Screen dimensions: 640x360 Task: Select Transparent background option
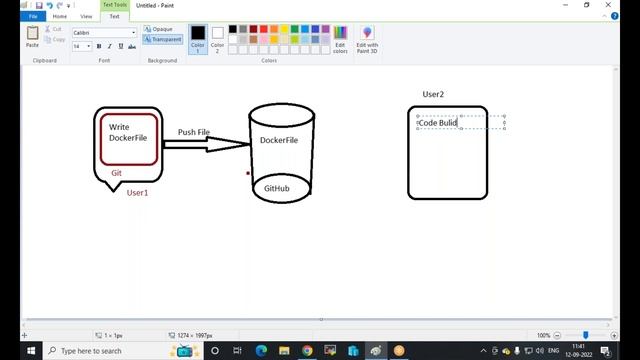[163, 40]
